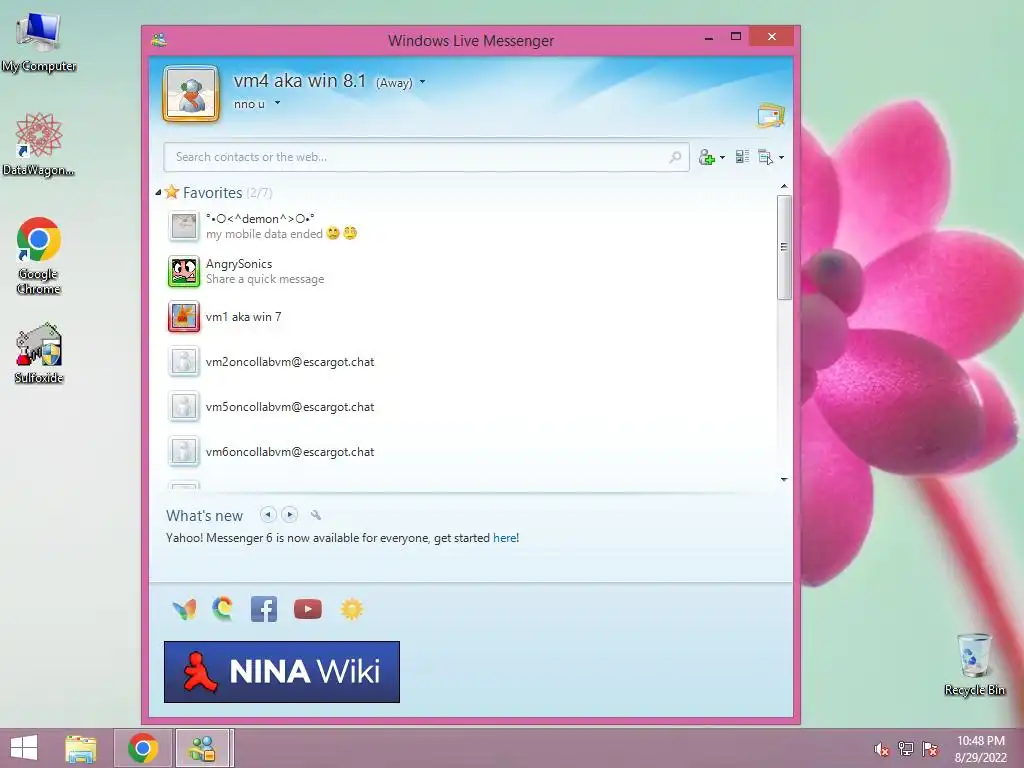Click vm1 aka win 7 avatar

[184, 317]
